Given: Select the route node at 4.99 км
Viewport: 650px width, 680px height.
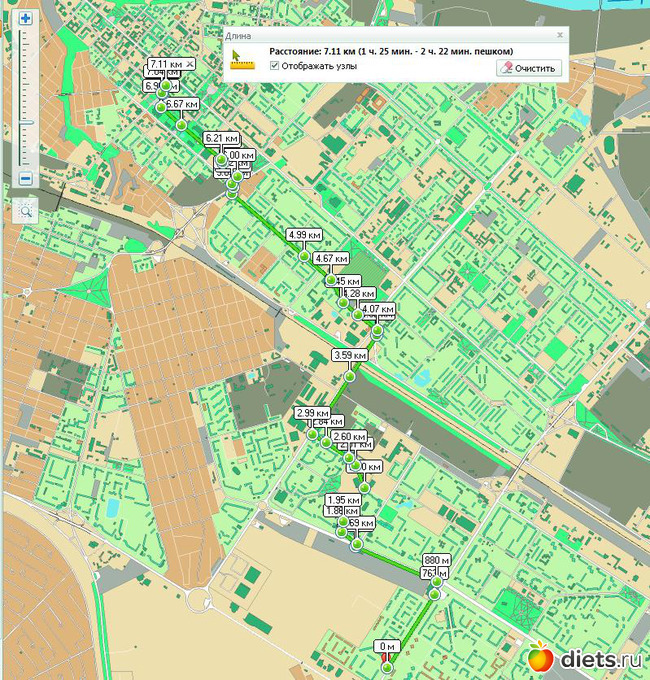Looking at the screenshot, I should [x=304, y=256].
